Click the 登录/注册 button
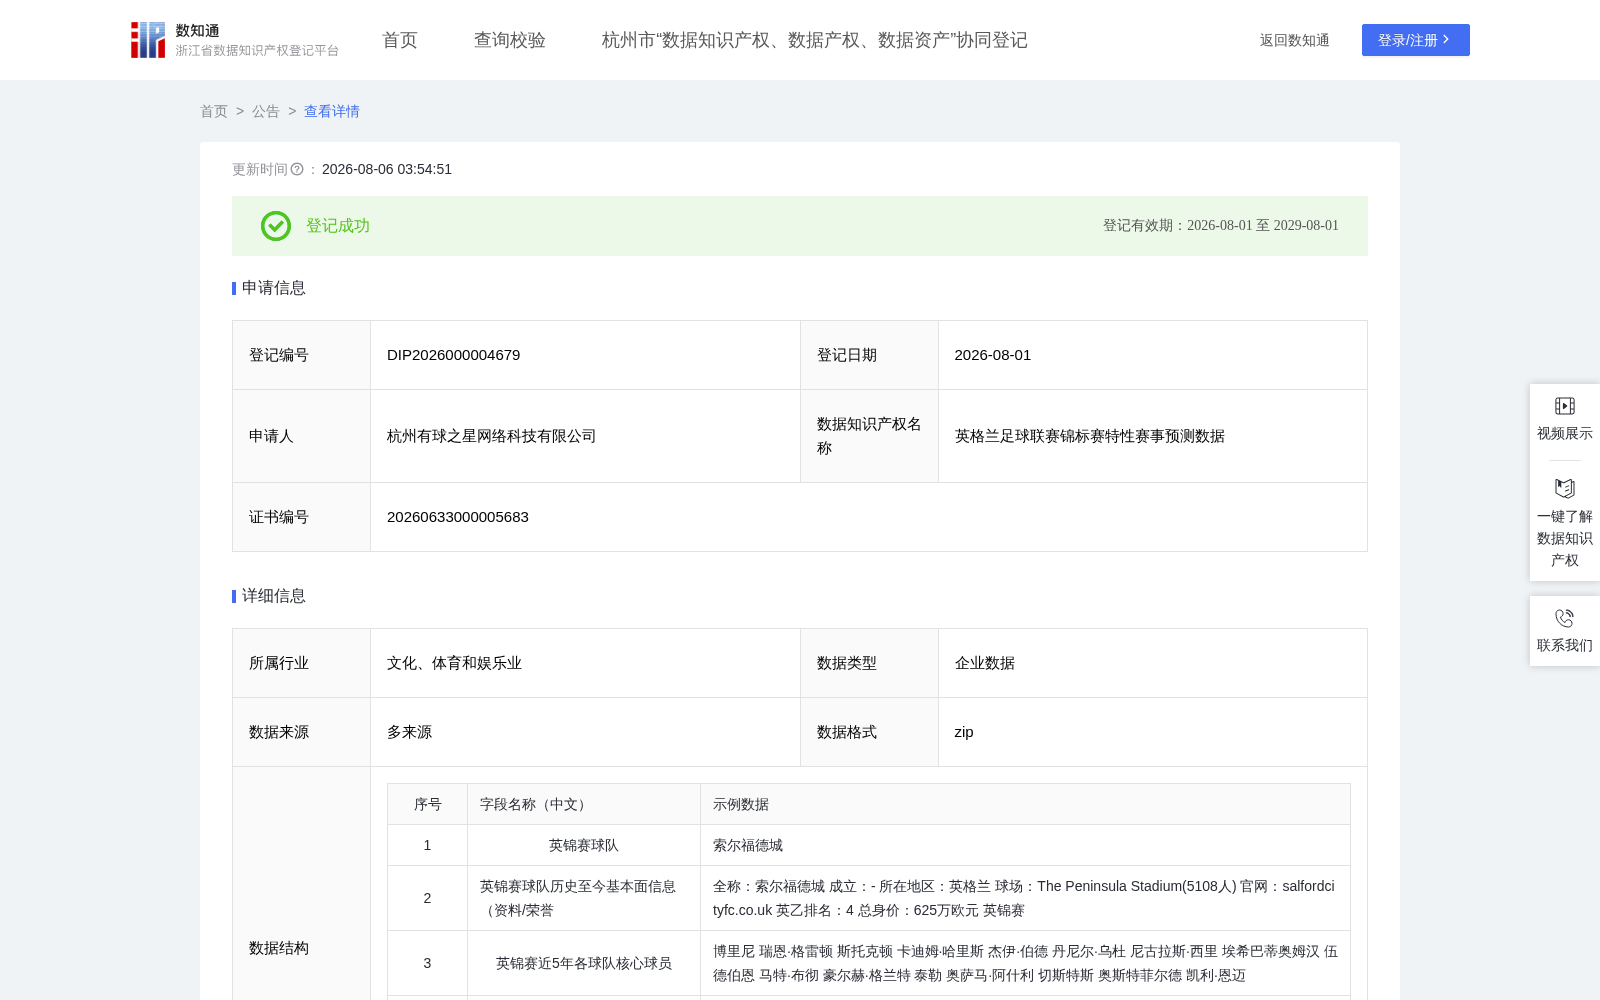The height and width of the screenshot is (1000, 1600). pyautogui.click(x=1416, y=40)
